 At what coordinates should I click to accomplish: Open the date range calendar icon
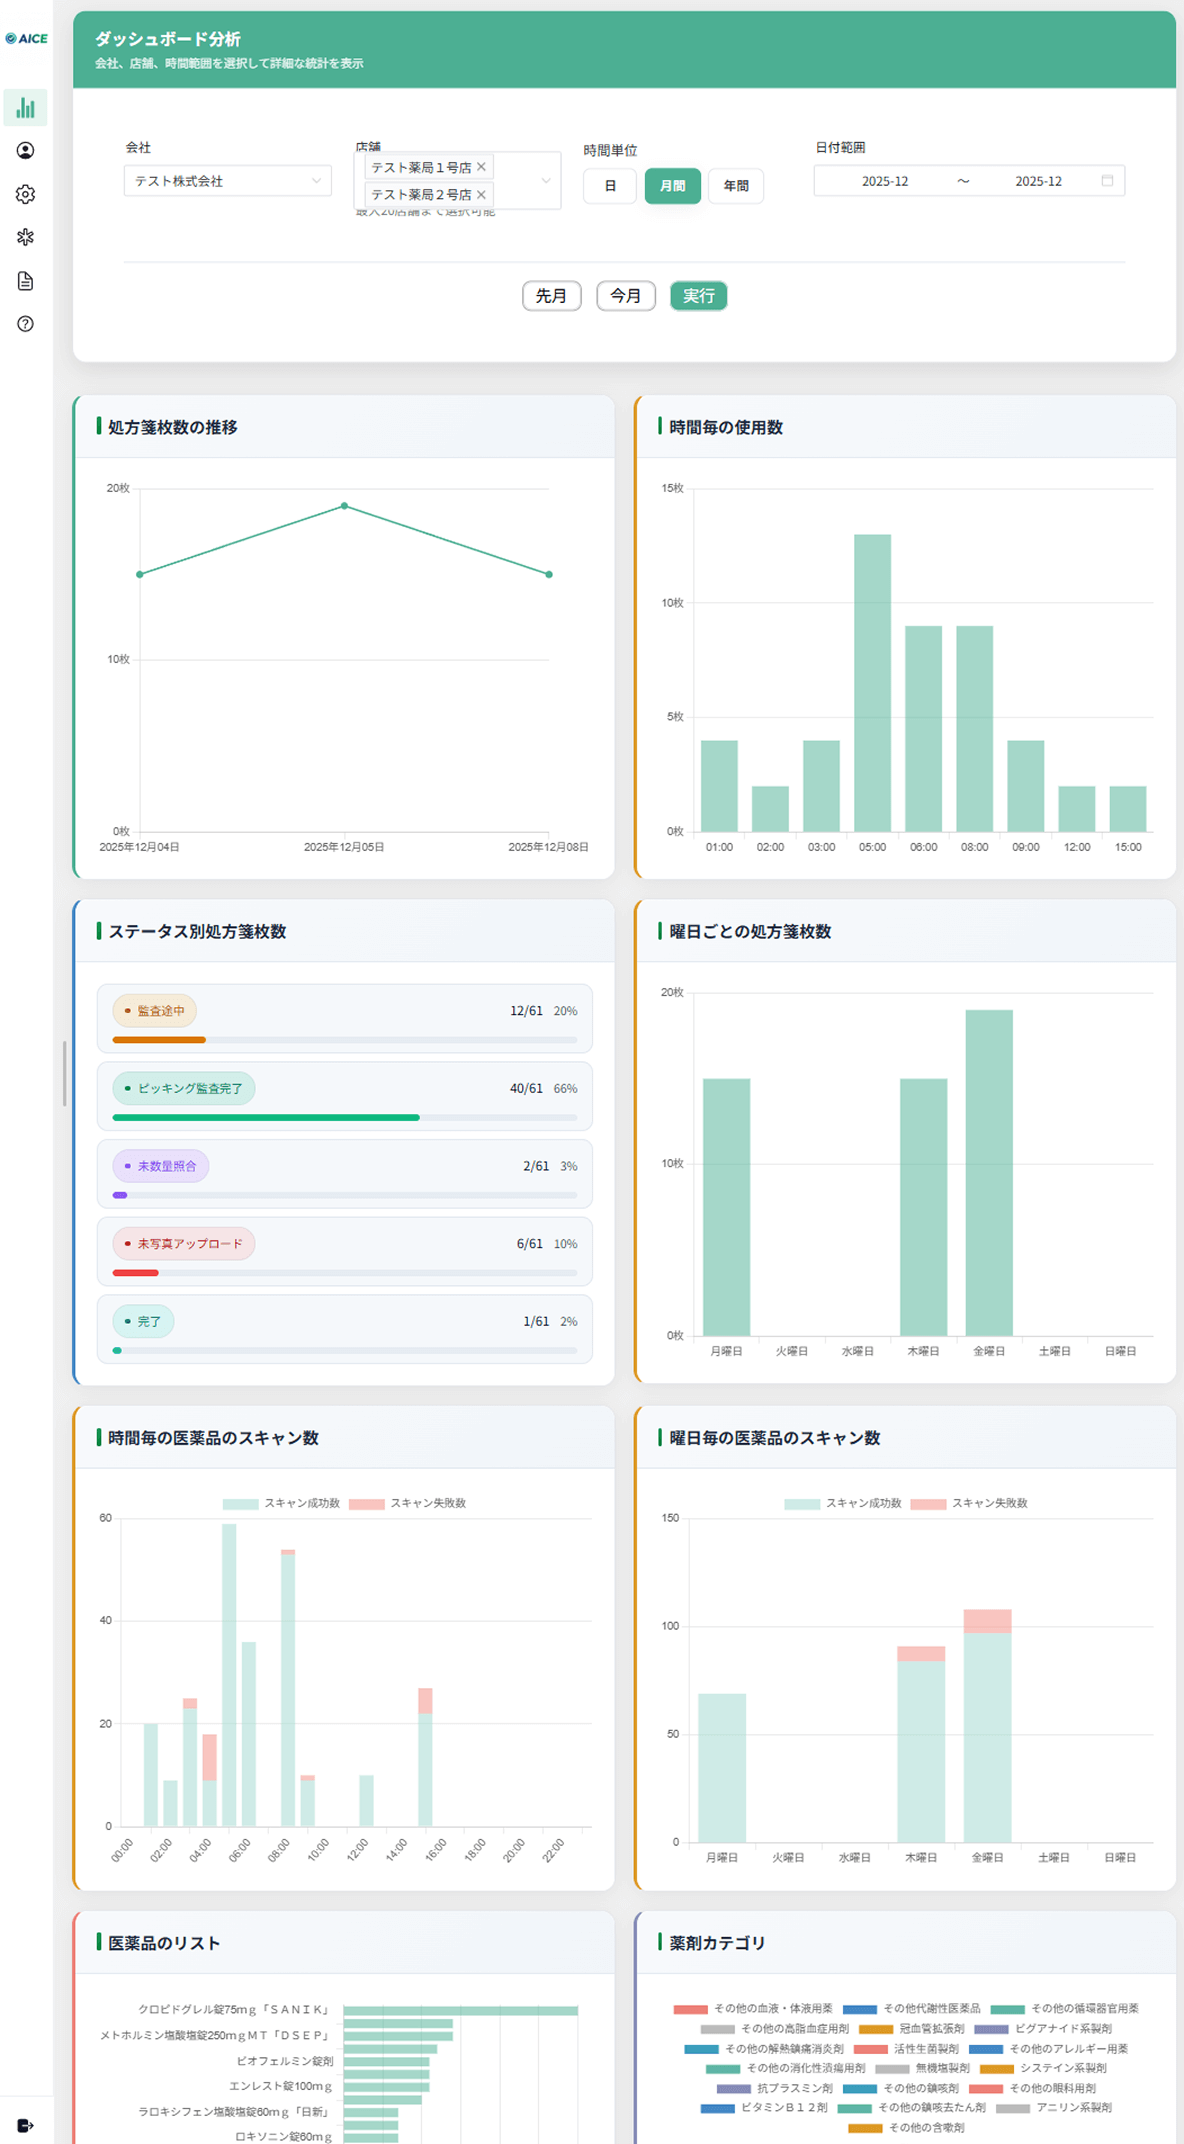[1107, 181]
